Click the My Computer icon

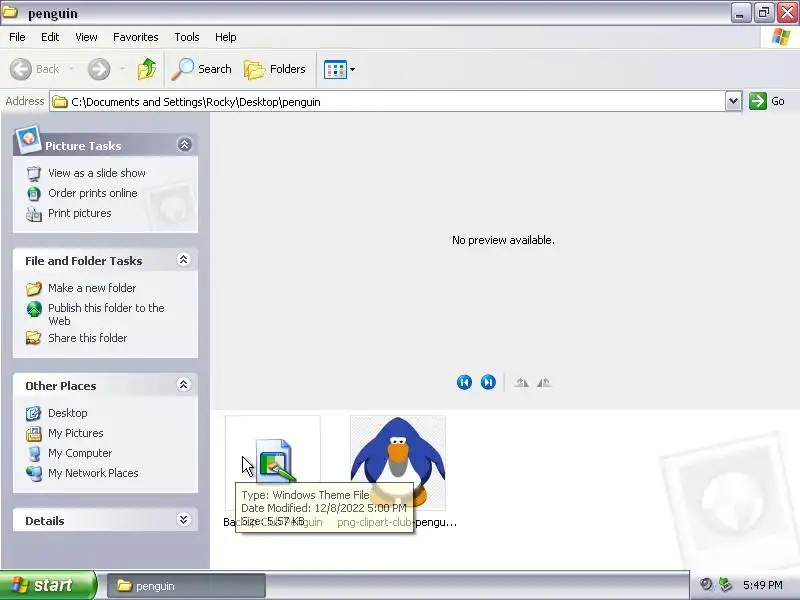point(34,454)
